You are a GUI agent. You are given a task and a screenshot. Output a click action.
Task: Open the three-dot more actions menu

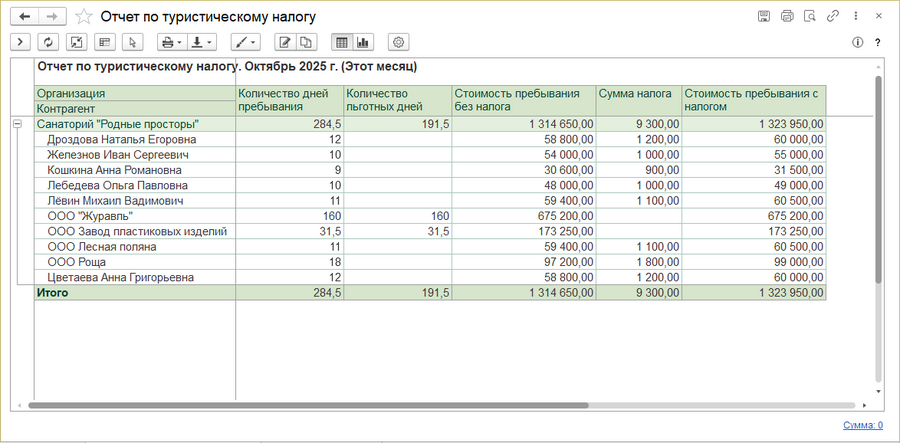click(855, 16)
